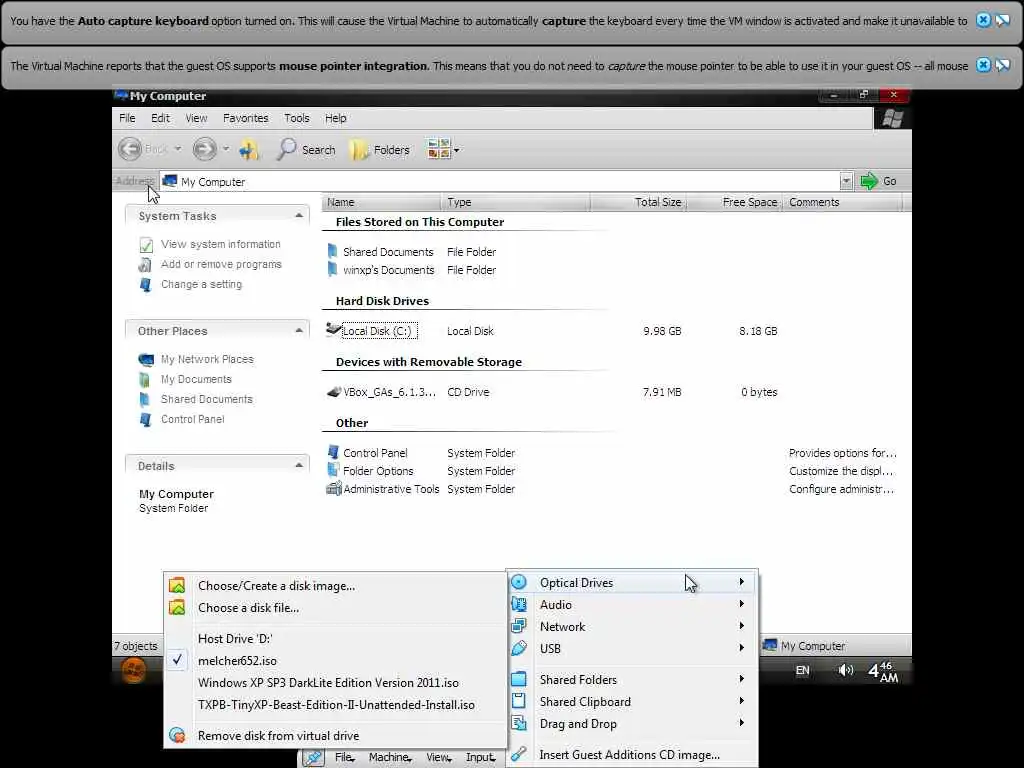Choose Choose/Create a disk image option
This screenshot has width=1024, height=768.
pyautogui.click(x=335, y=586)
